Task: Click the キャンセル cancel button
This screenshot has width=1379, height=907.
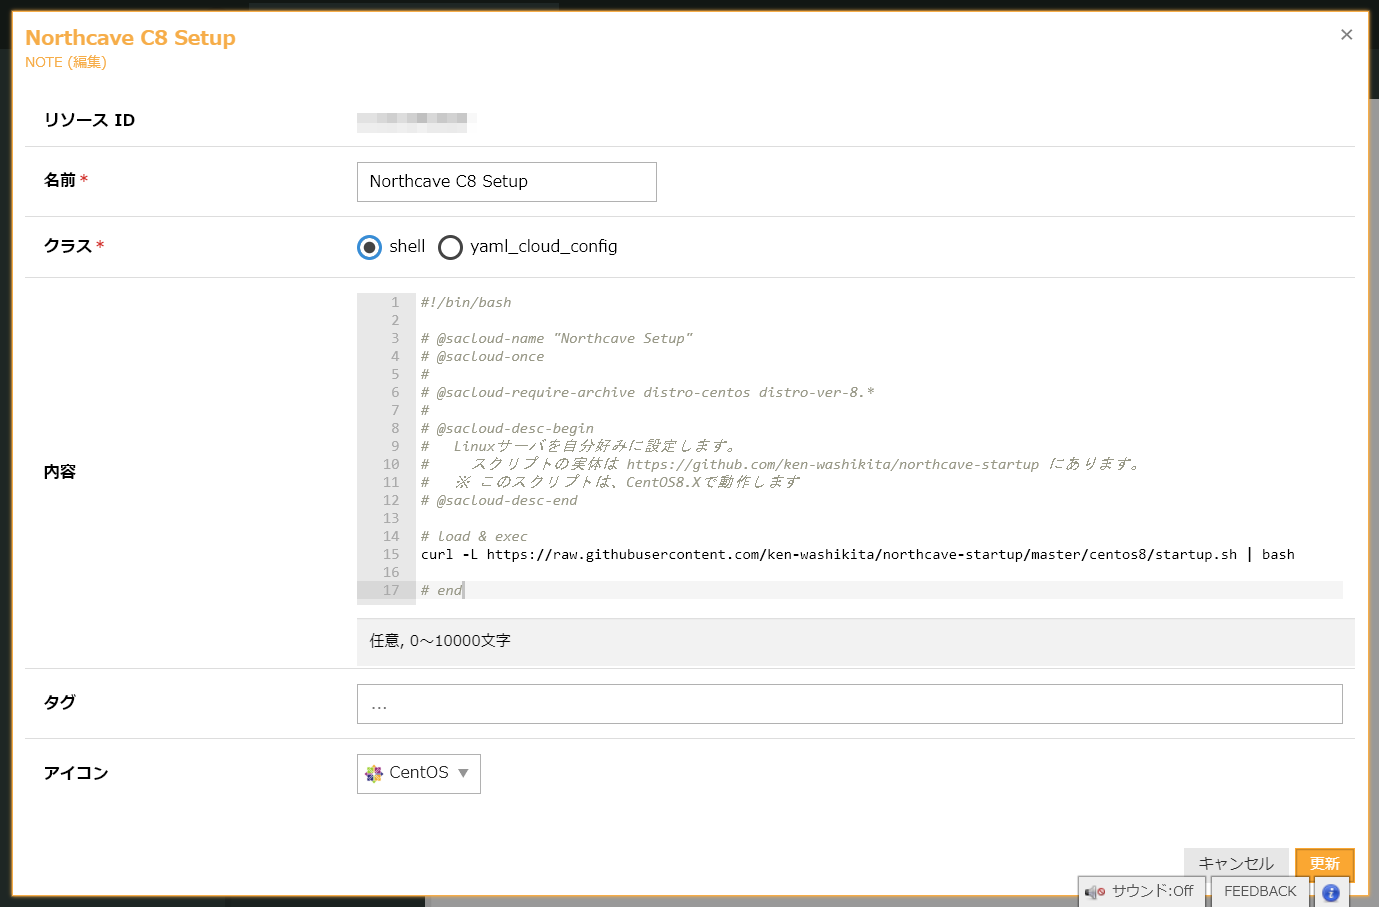Action: [1236, 863]
